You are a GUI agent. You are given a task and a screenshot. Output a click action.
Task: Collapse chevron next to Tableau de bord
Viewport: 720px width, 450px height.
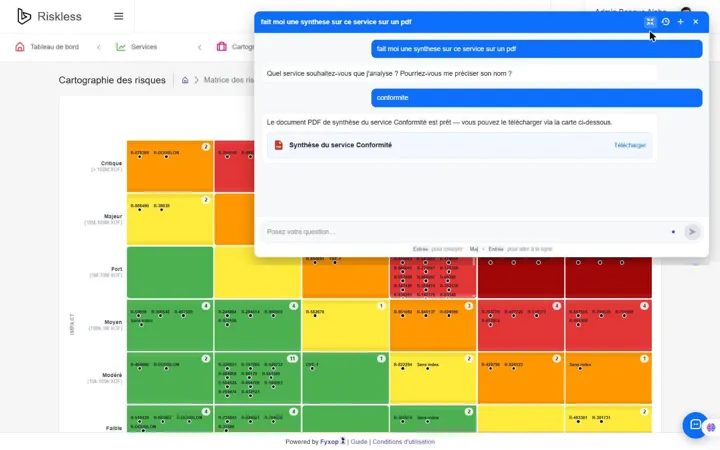point(98,47)
